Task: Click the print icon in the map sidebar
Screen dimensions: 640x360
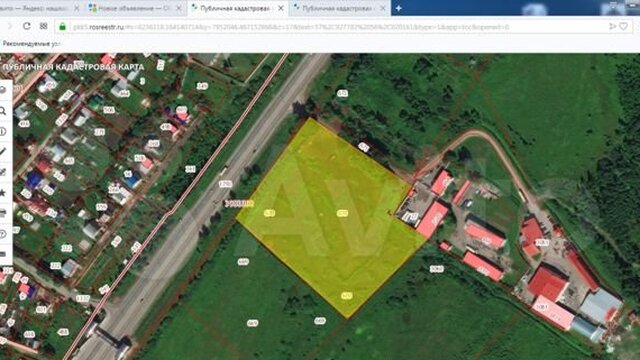Action: point(3,213)
